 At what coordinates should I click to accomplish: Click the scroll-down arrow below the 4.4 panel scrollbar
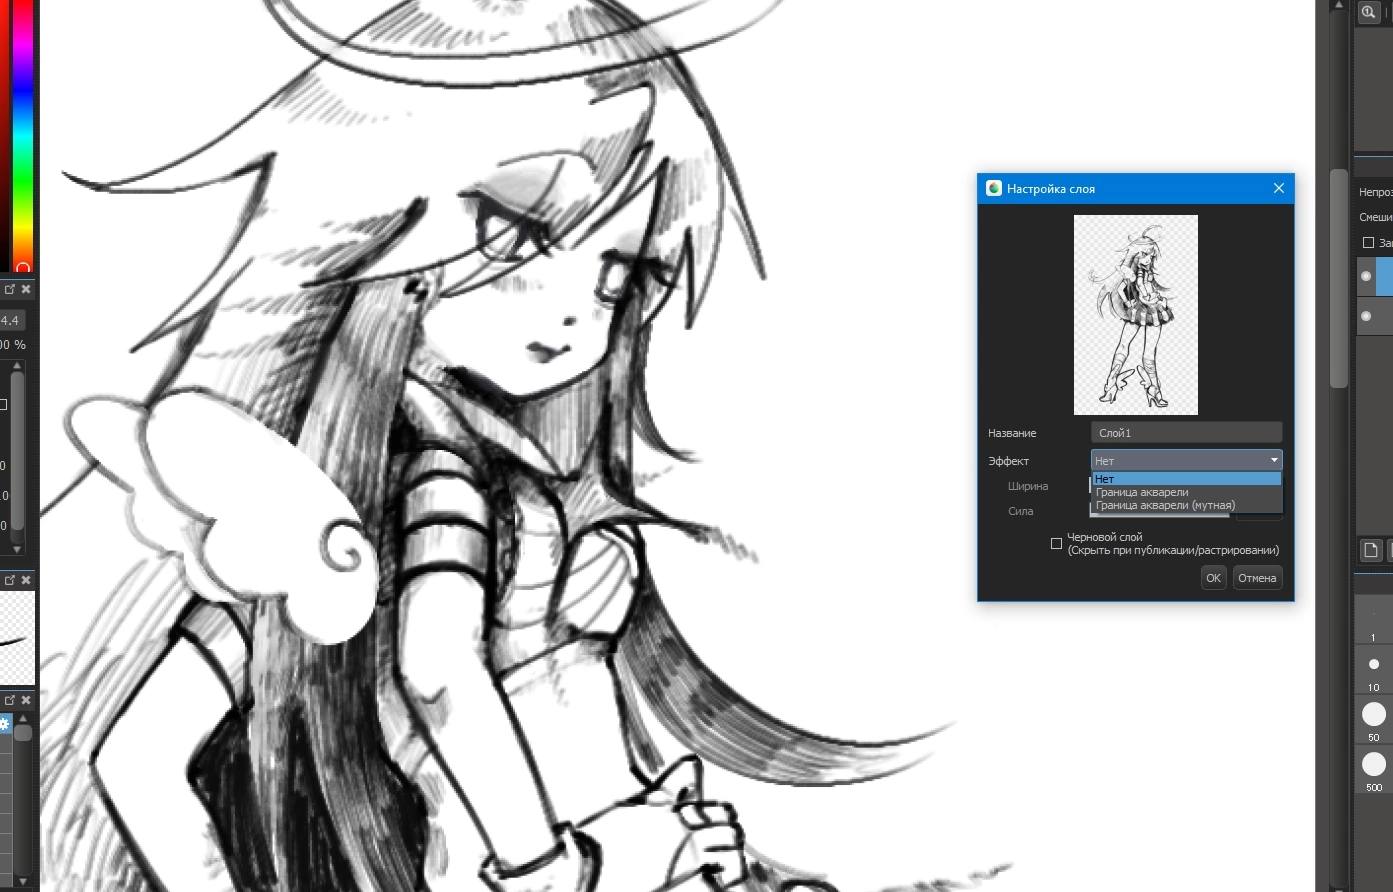[x=17, y=549]
